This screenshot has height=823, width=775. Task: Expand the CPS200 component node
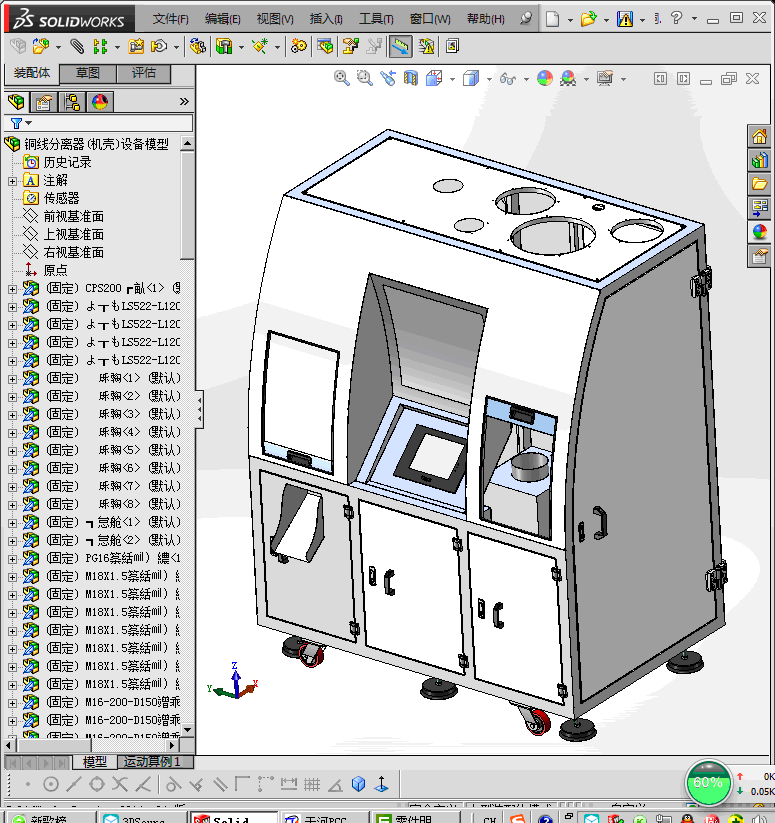point(12,289)
